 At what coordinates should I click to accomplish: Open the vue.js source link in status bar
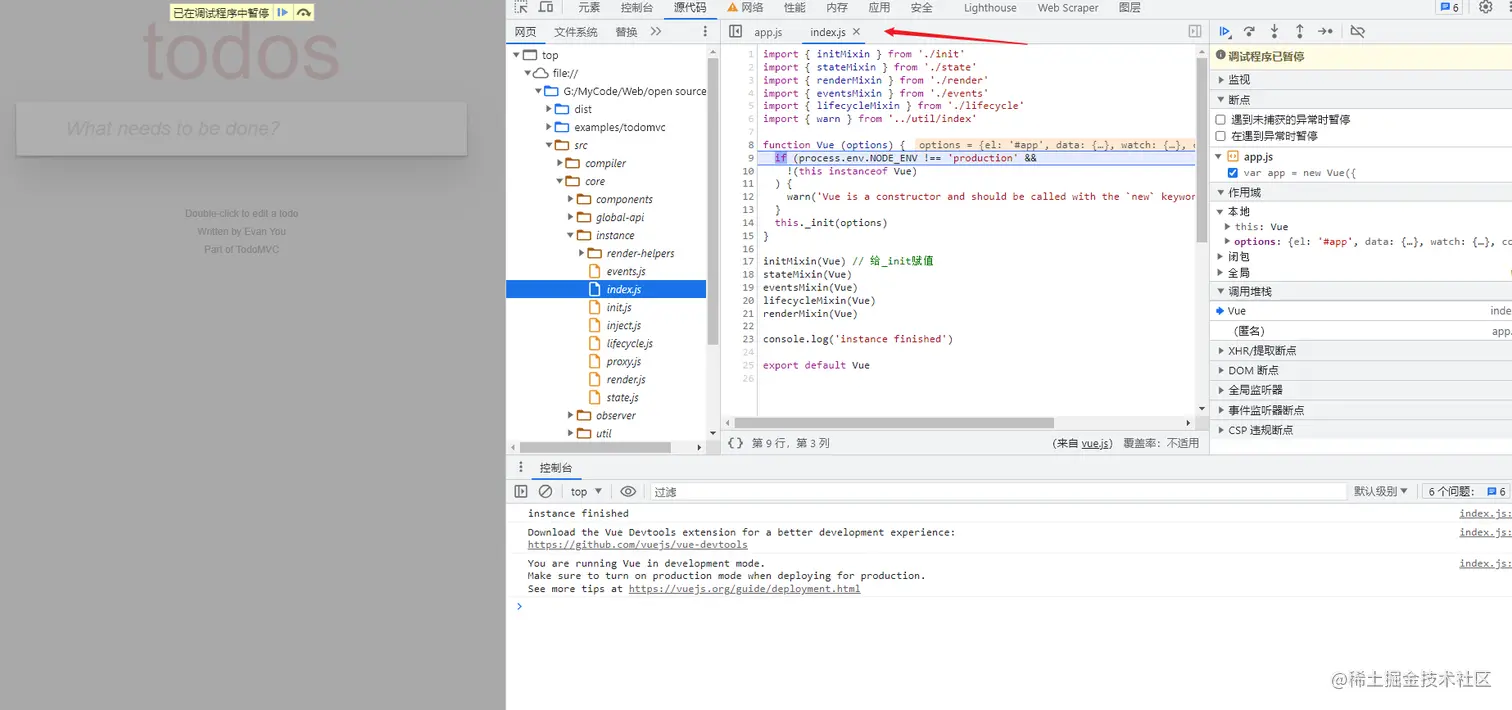tap(1095, 443)
